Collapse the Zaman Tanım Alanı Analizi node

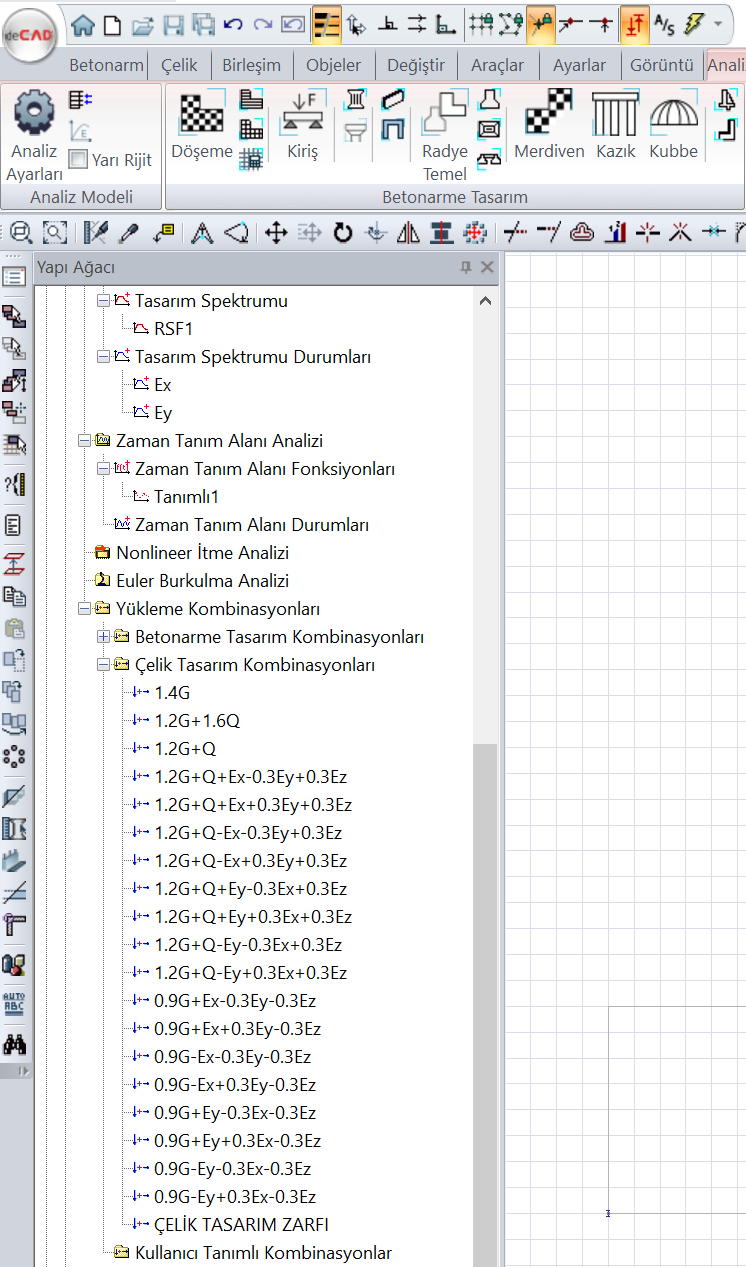(83, 440)
